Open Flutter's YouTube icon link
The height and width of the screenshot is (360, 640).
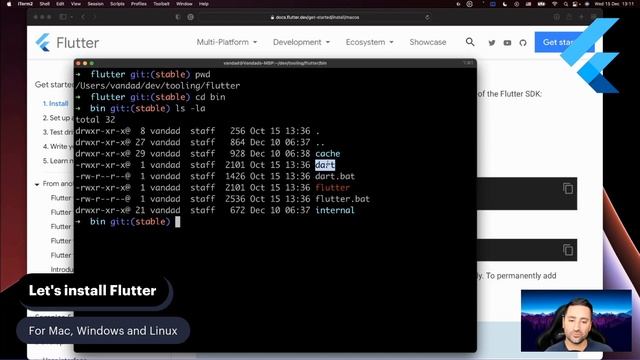click(x=507, y=42)
